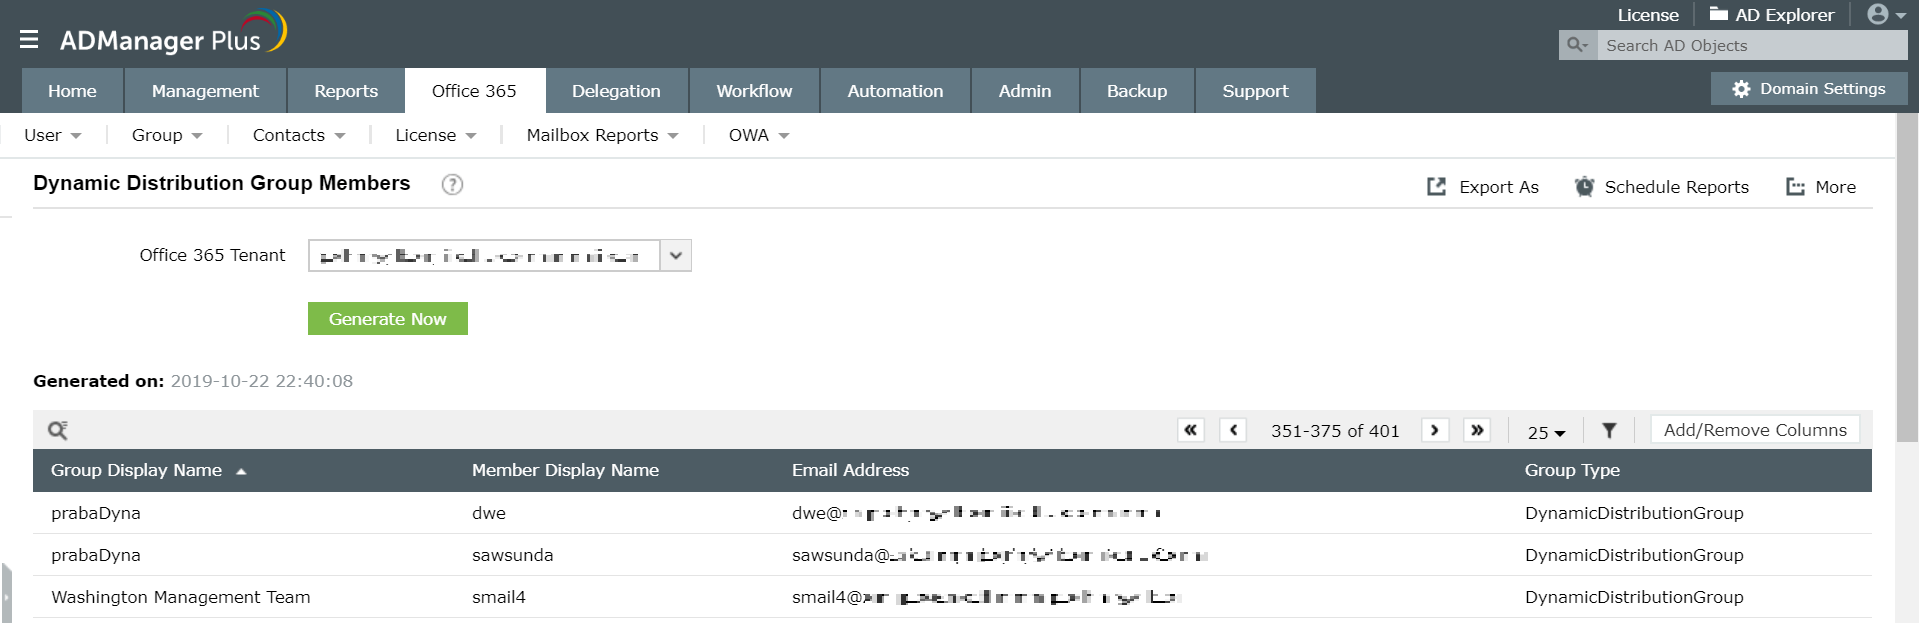Go to the first page of results
The width and height of the screenshot is (1919, 623).
(x=1191, y=430)
